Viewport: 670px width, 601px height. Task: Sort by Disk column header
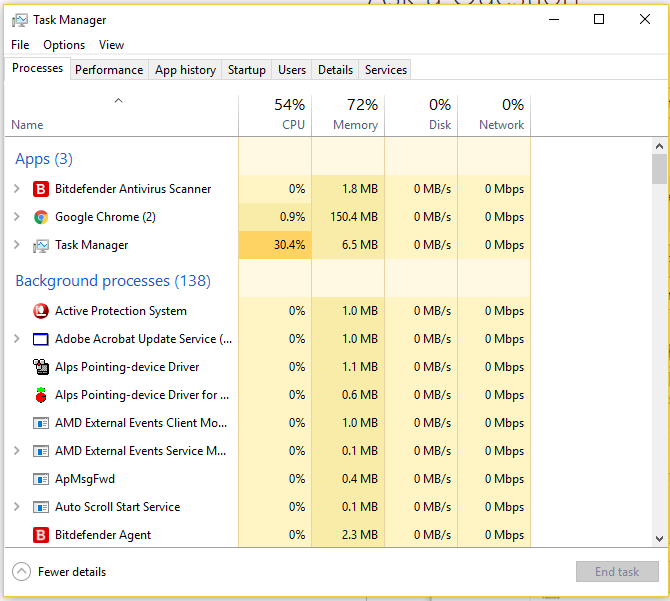[421, 115]
